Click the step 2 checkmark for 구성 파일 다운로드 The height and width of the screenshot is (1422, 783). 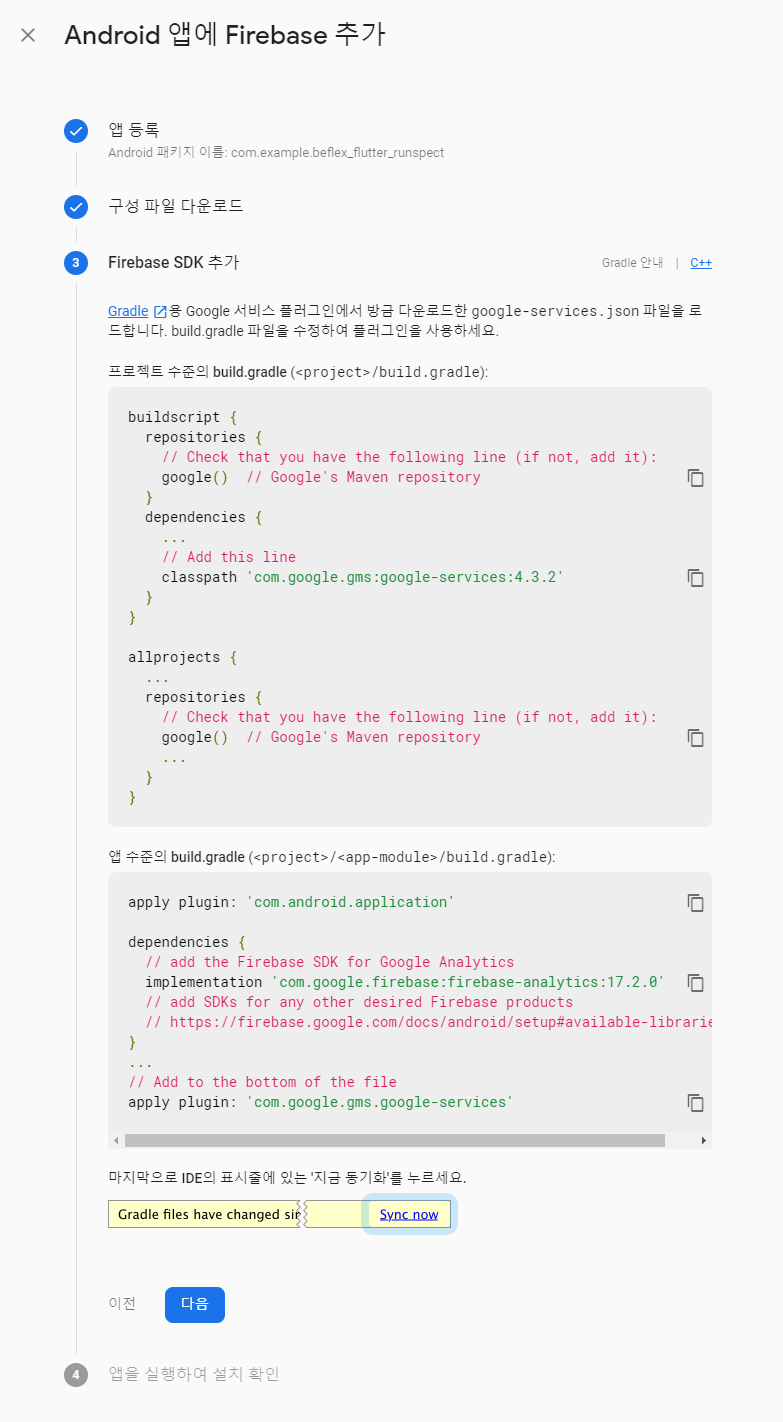coord(76,207)
